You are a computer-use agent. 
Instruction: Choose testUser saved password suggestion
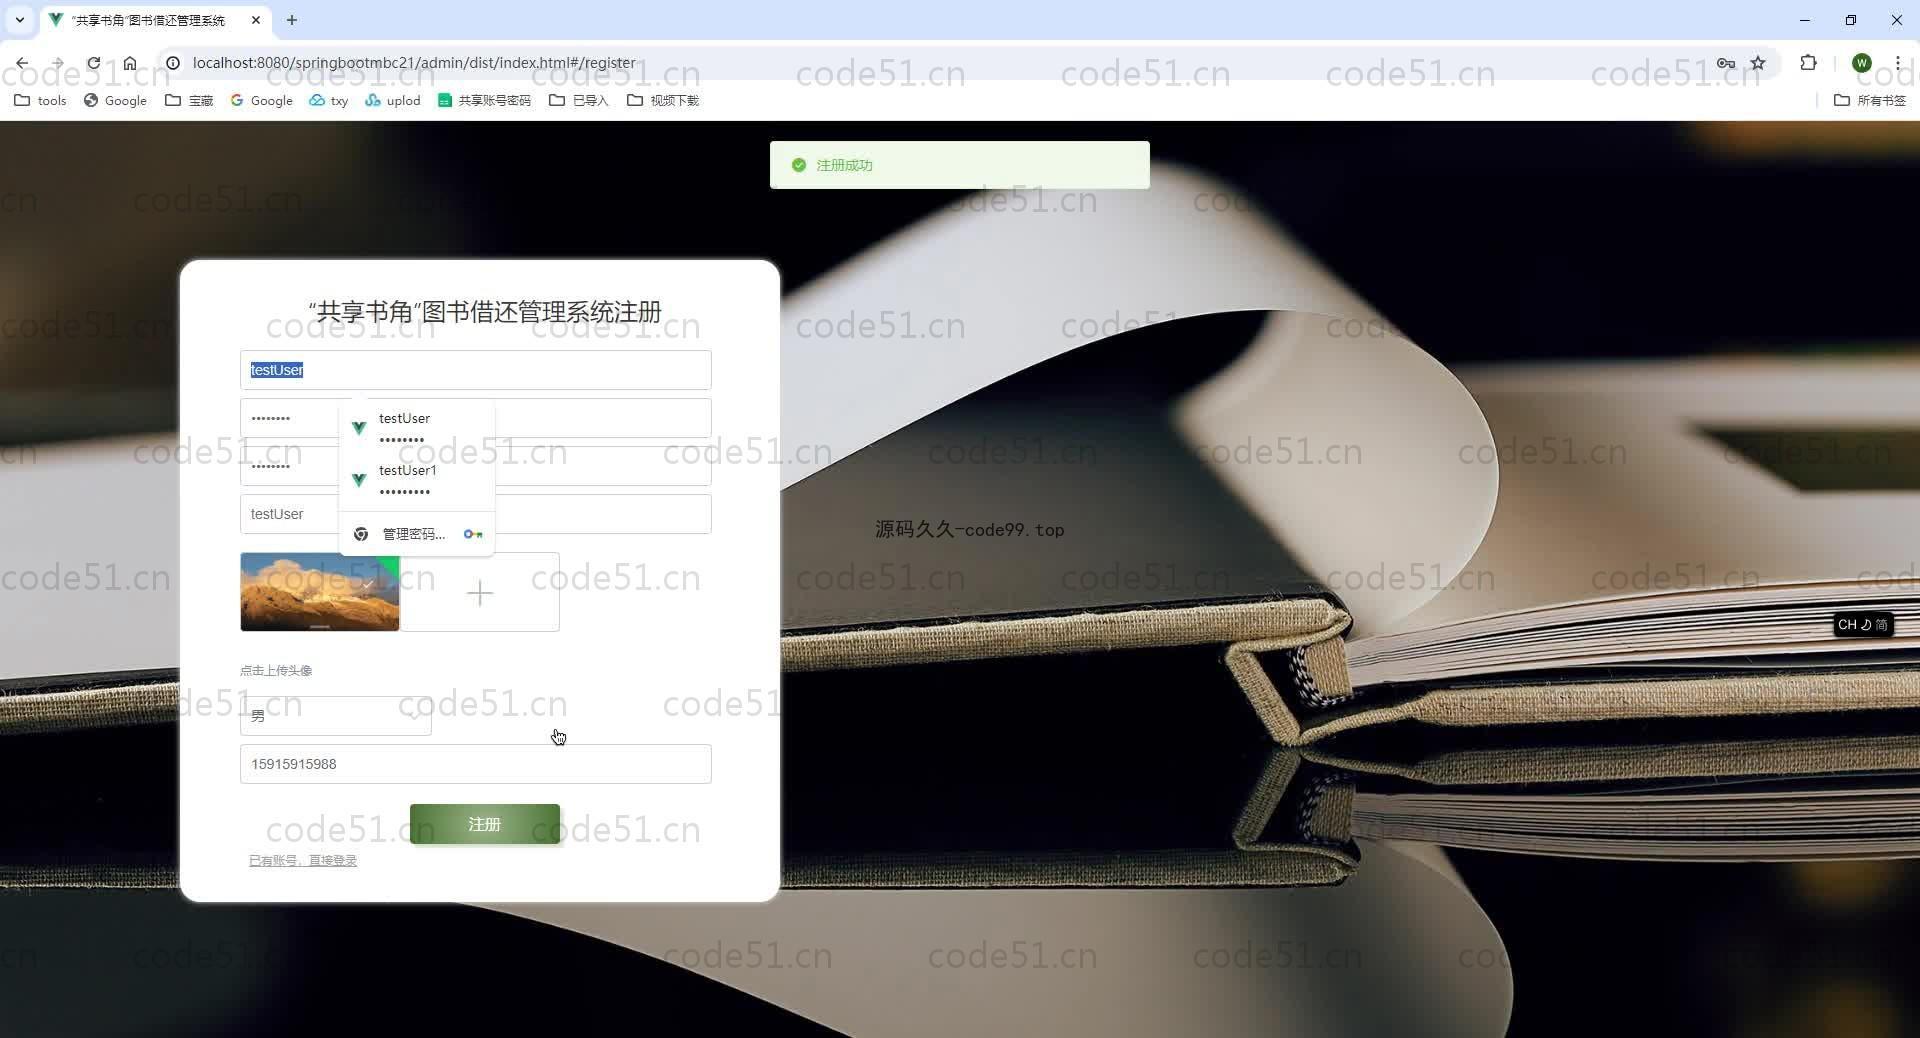[x=417, y=428]
